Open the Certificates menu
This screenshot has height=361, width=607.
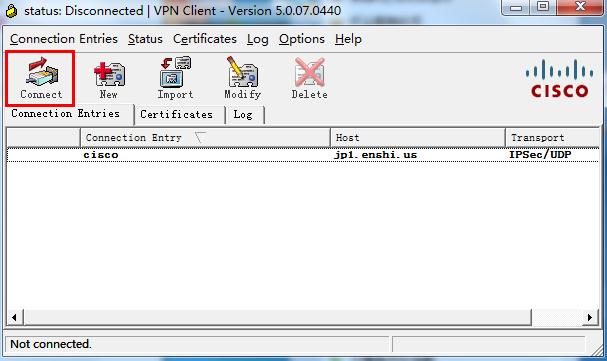[x=205, y=39]
